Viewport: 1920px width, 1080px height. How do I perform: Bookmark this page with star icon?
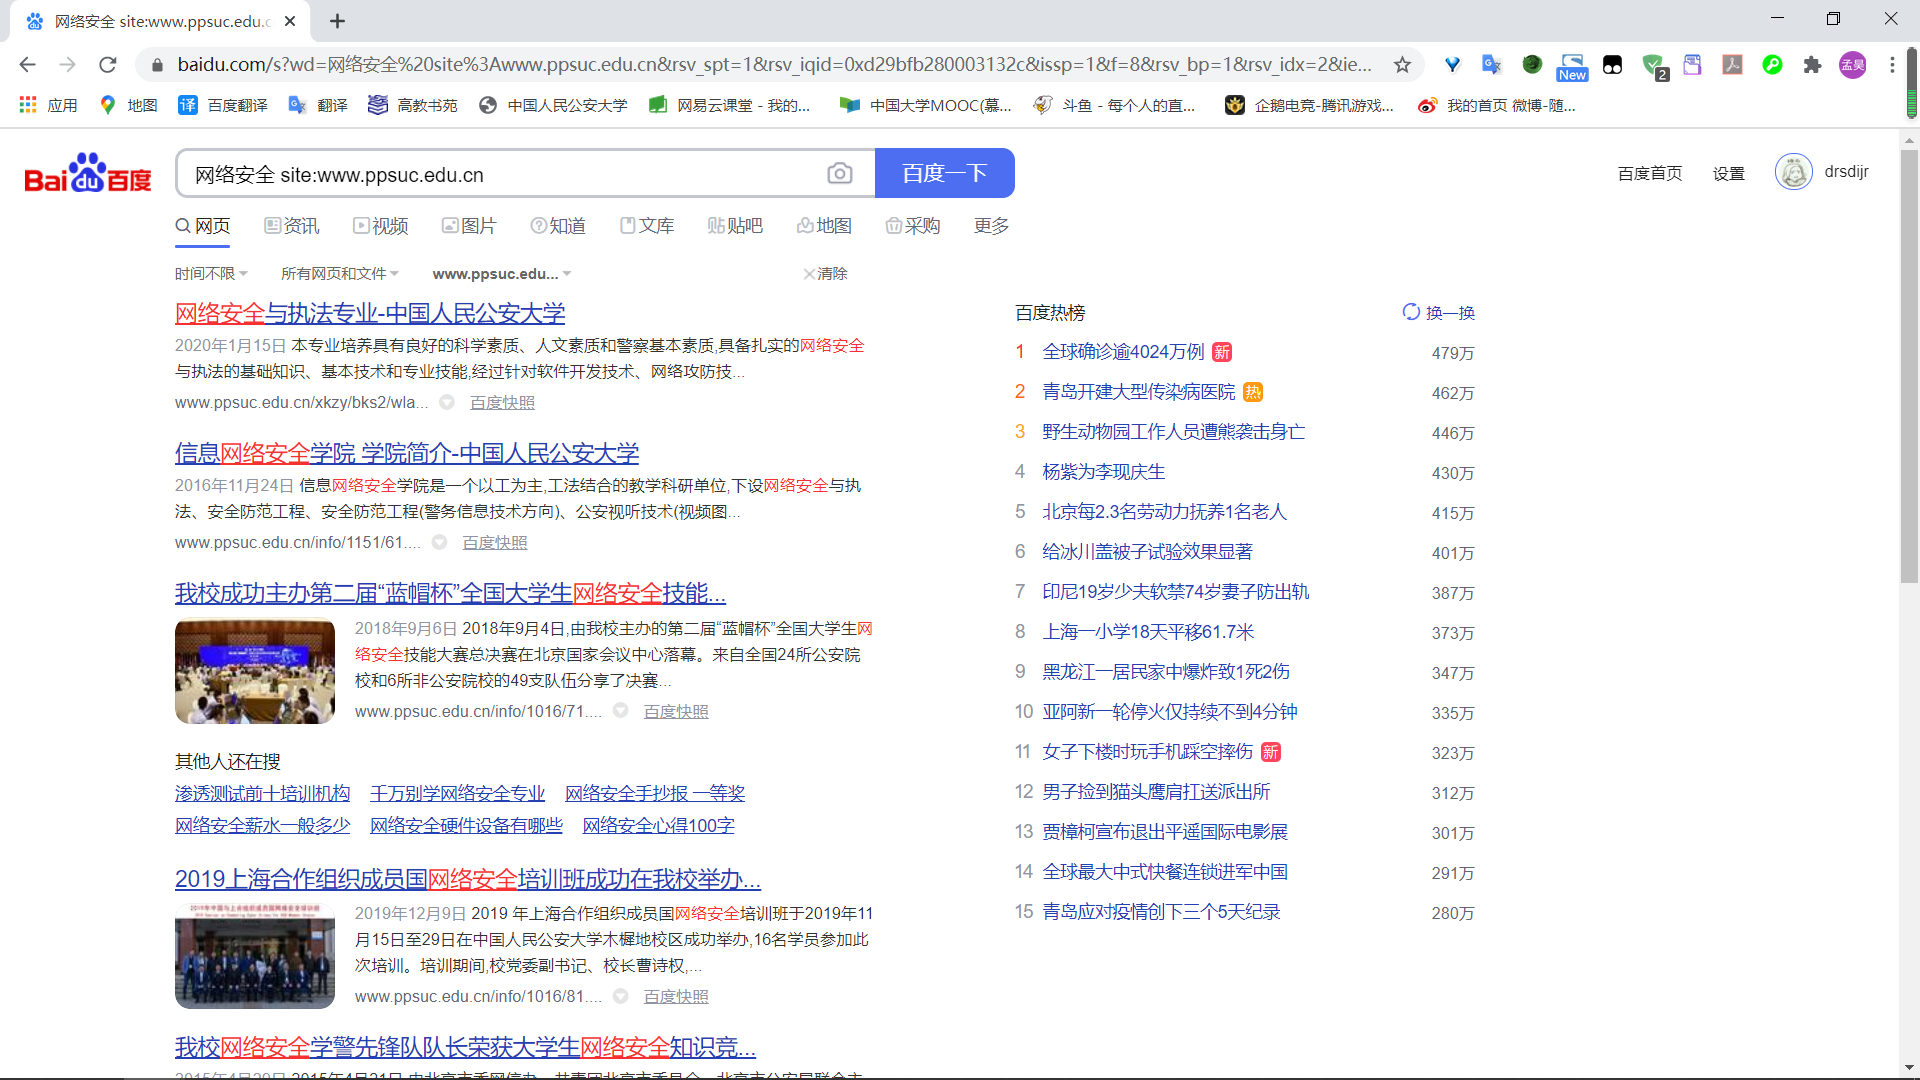click(x=1402, y=65)
